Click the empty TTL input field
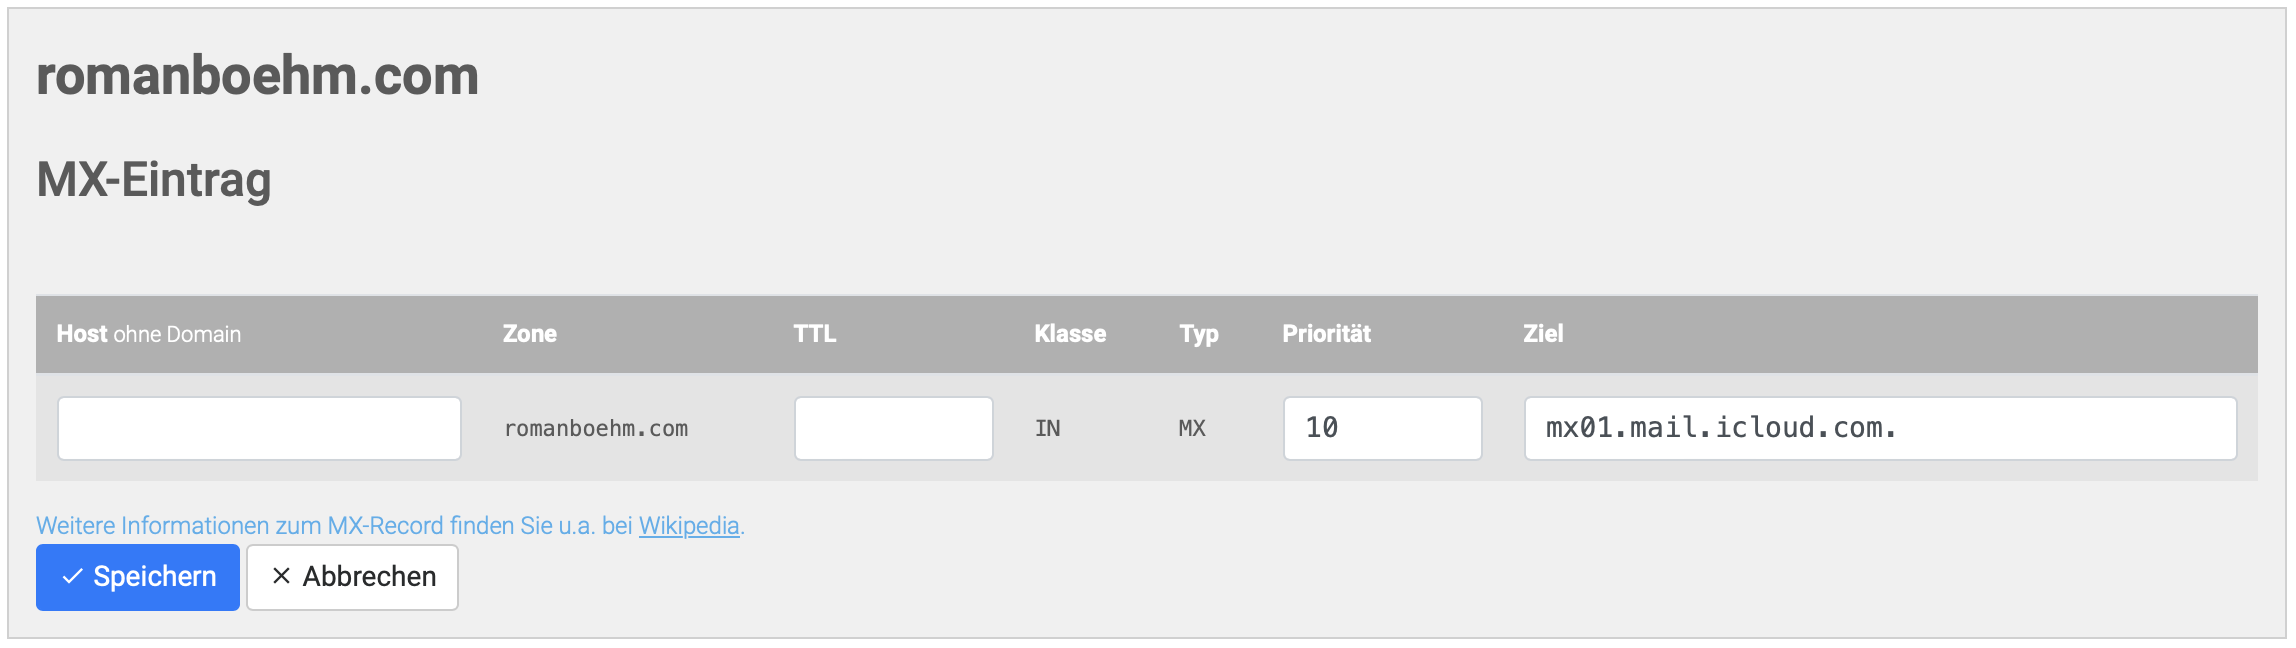 [893, 428]
